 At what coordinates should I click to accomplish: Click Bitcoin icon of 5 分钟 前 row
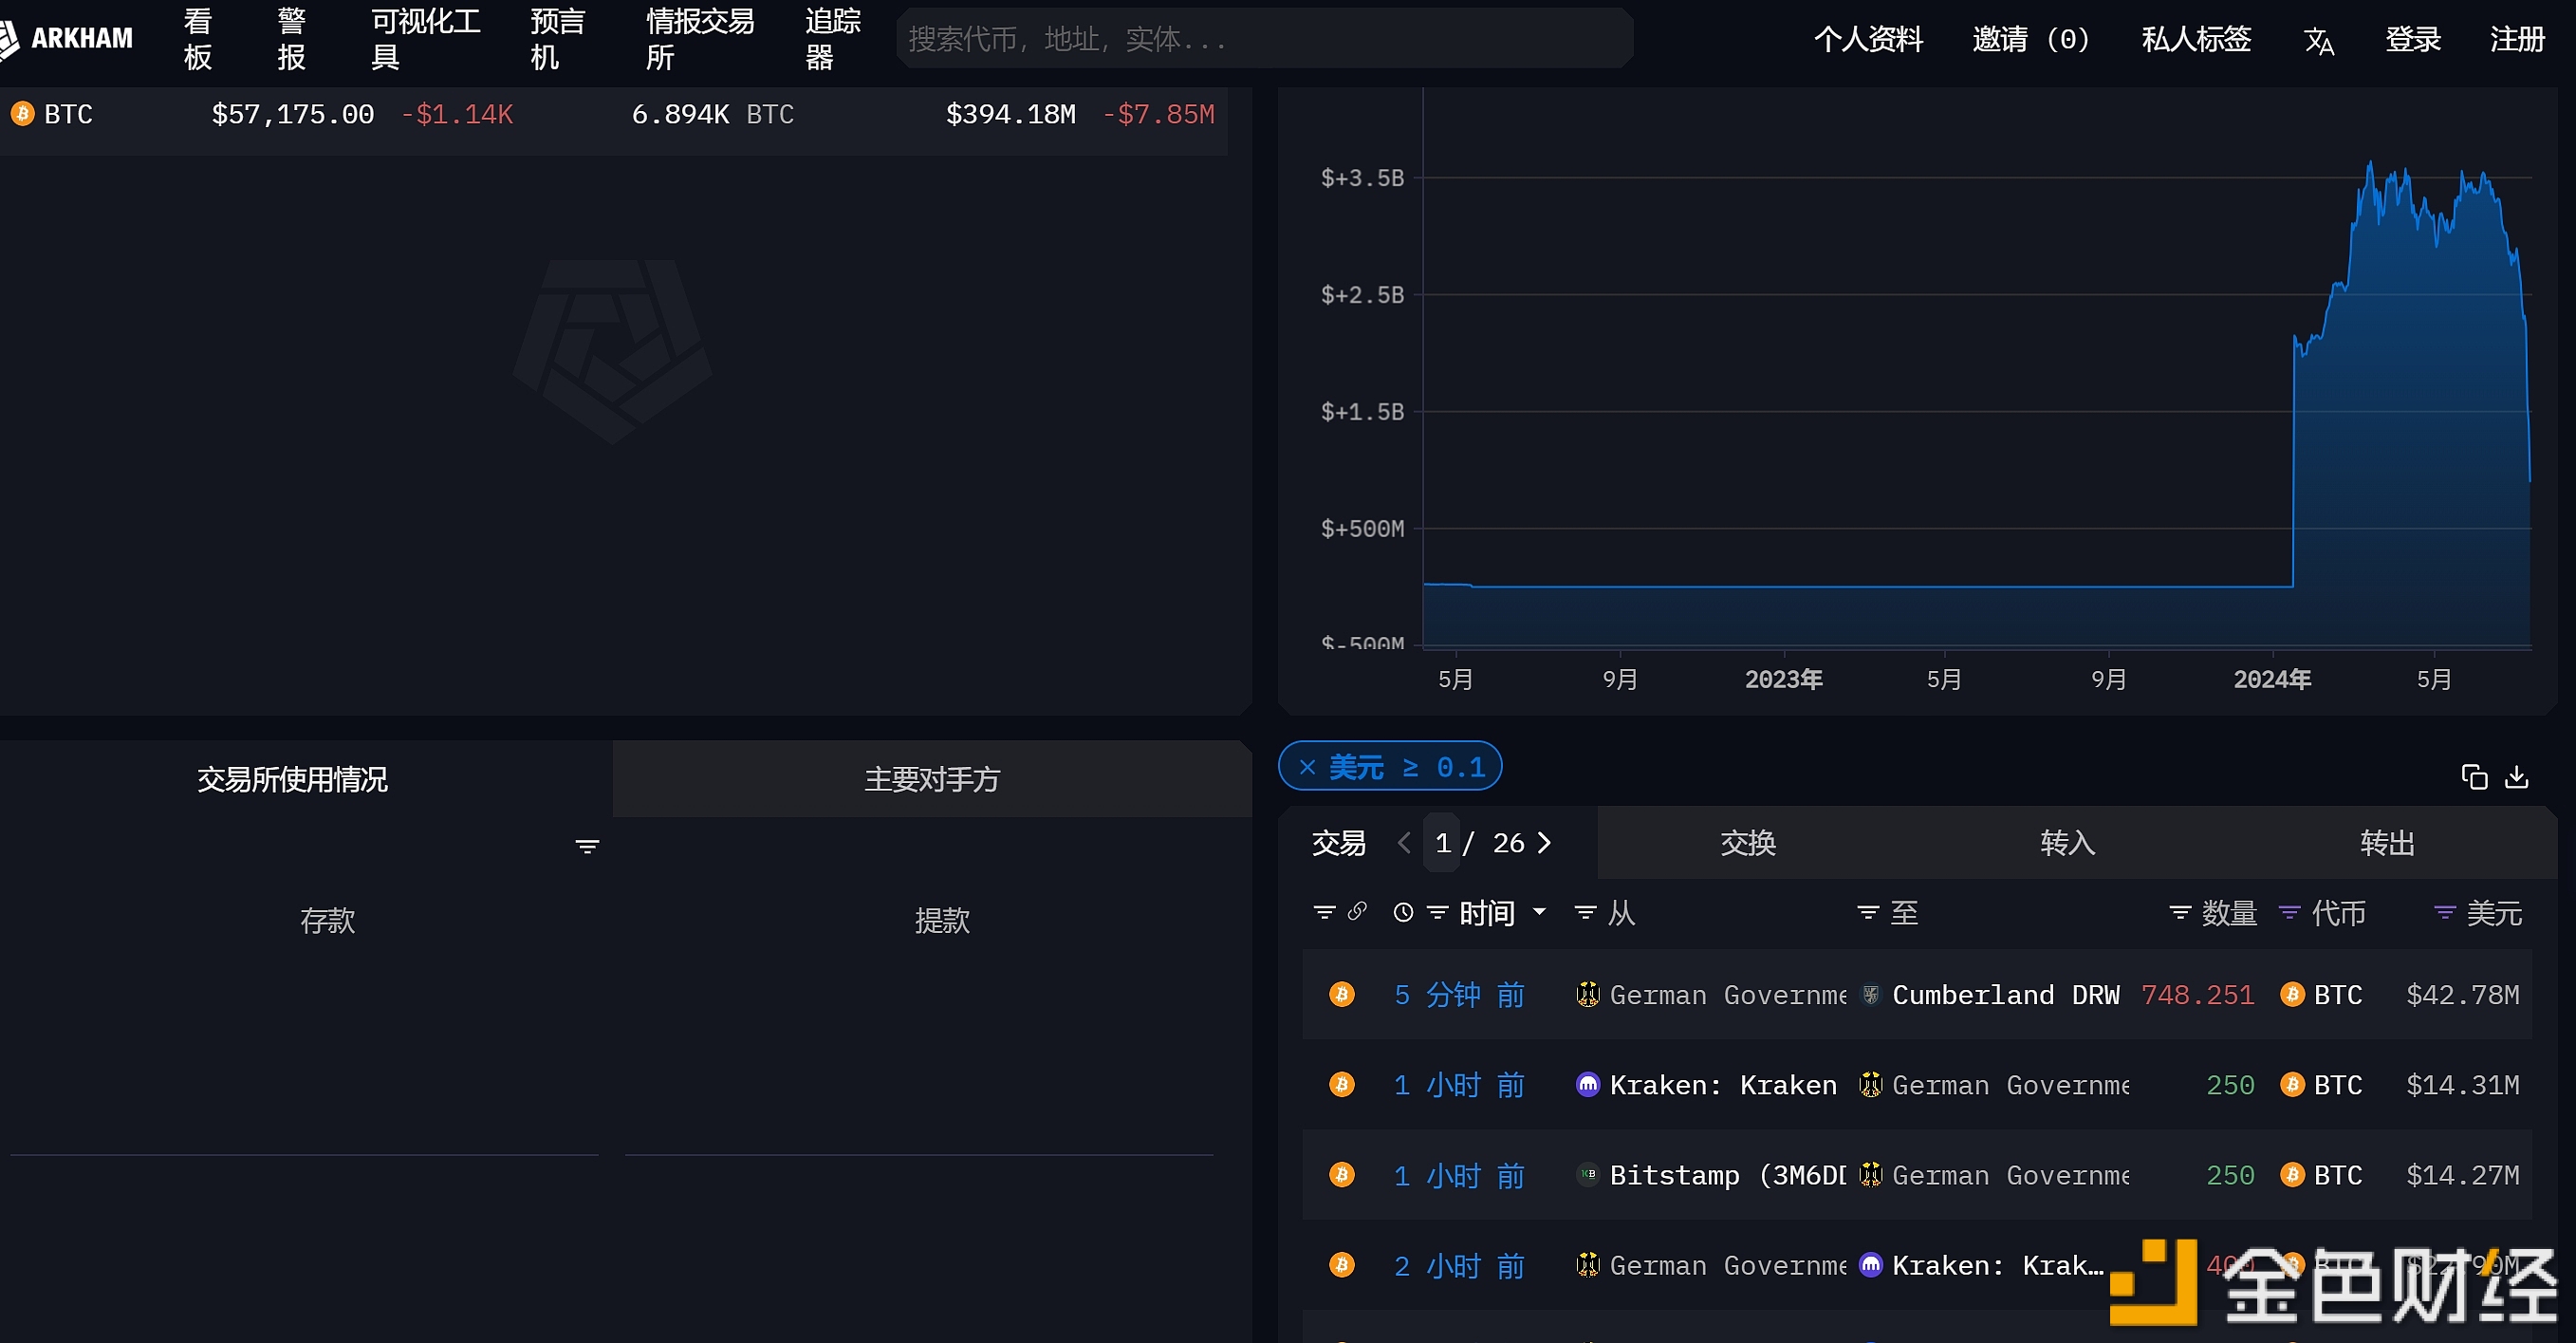1342,994
